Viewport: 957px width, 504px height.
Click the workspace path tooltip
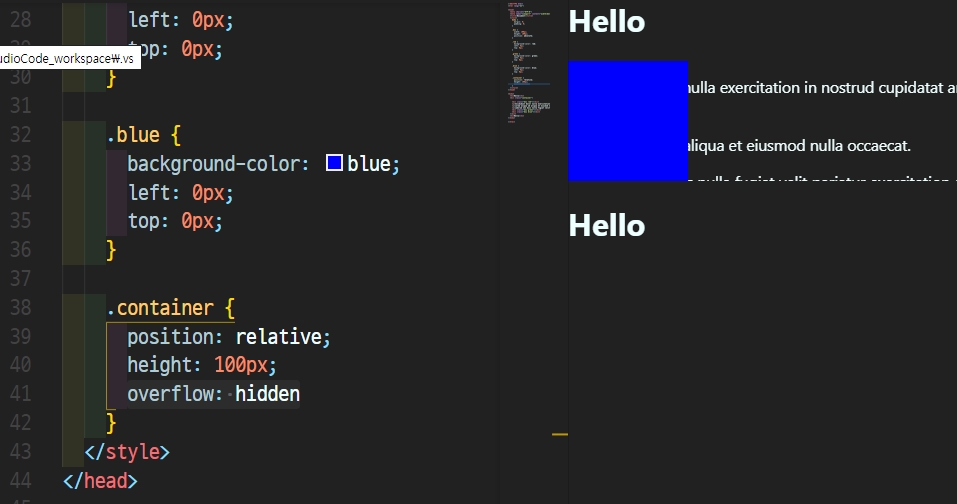coord(70,58)
